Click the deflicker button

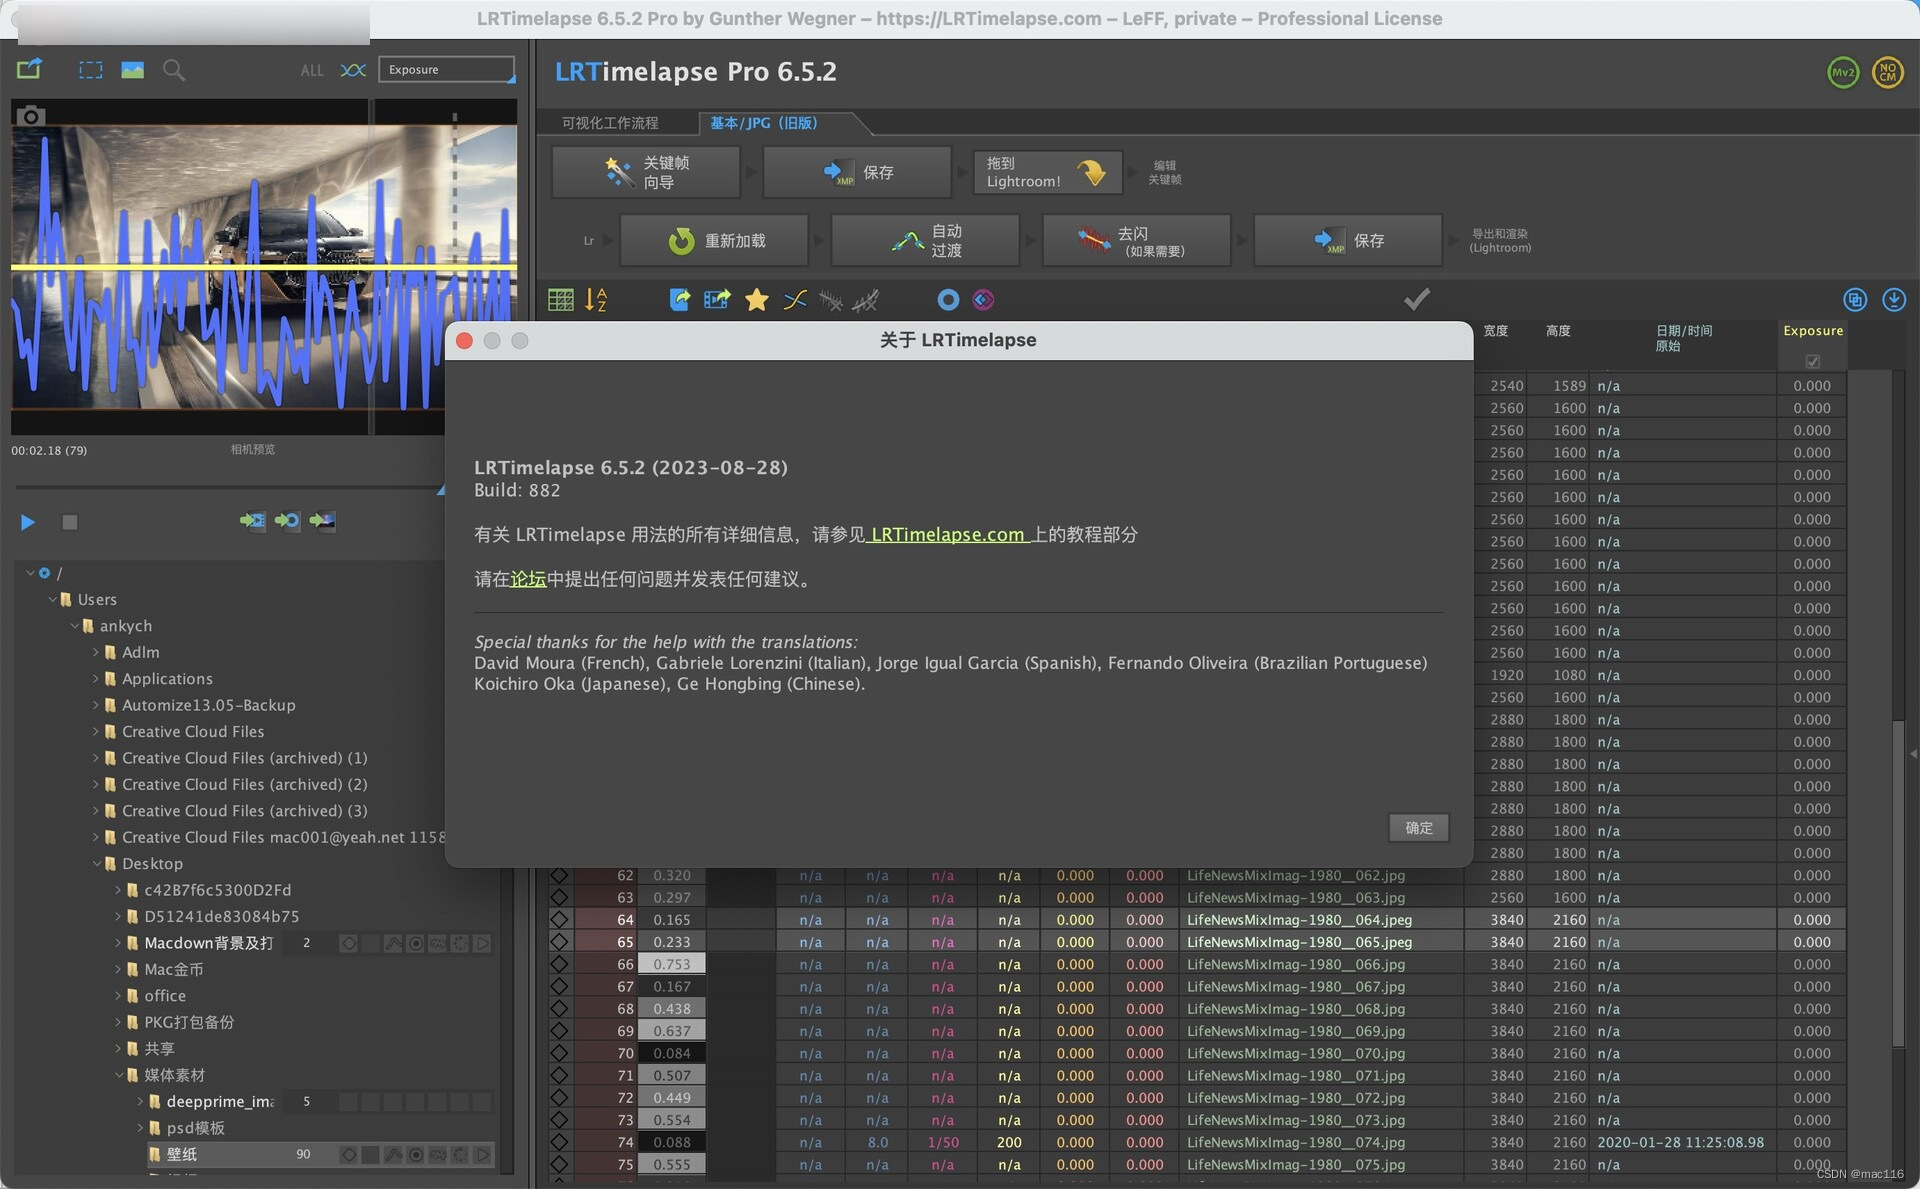(x=1136, y=240)
